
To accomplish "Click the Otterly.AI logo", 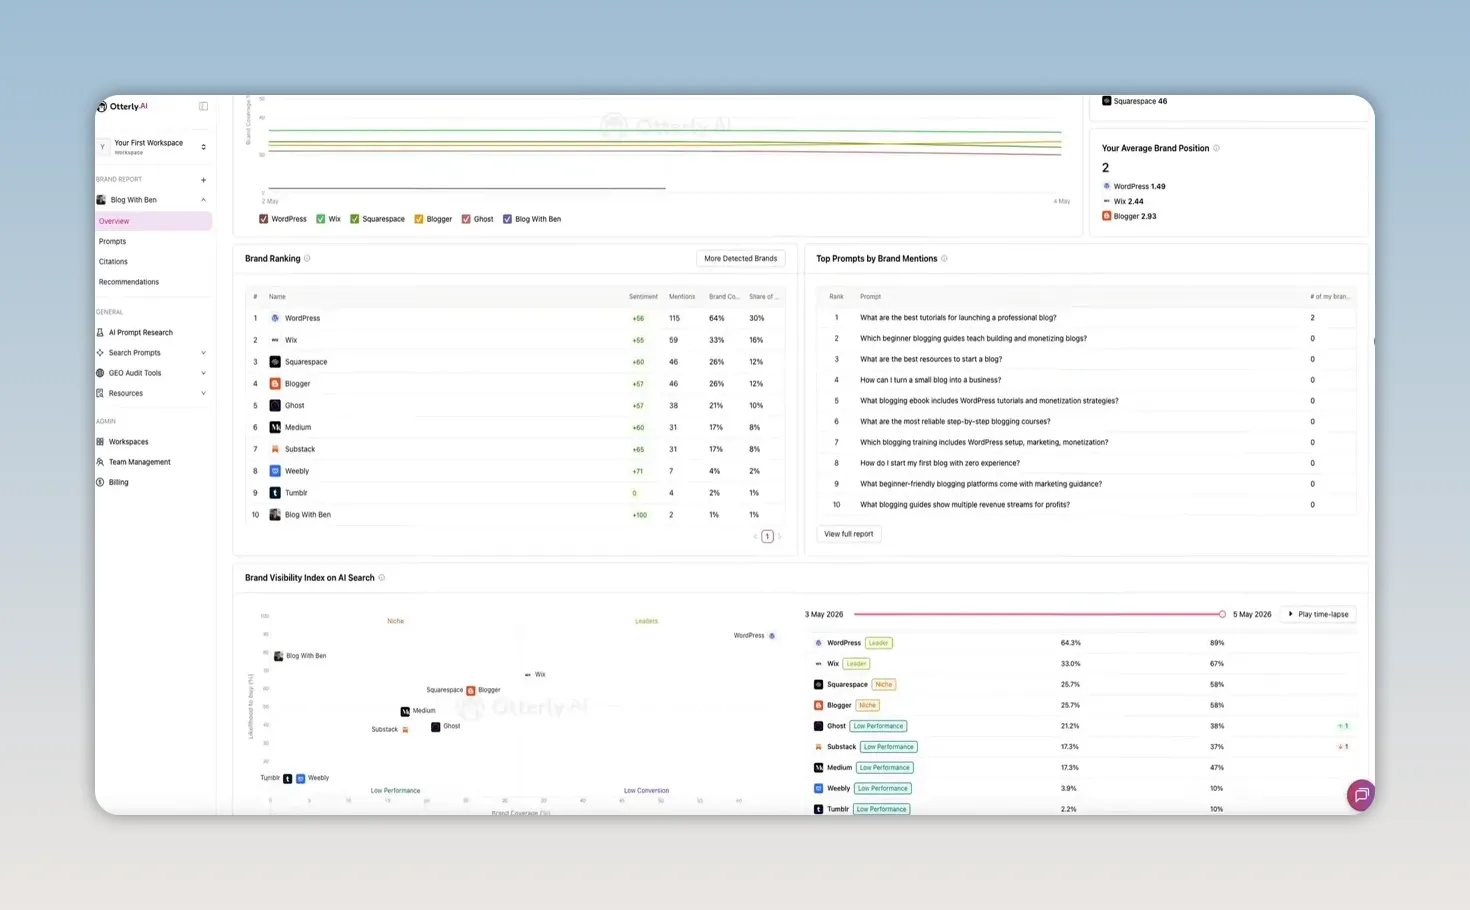I will 123,106.
